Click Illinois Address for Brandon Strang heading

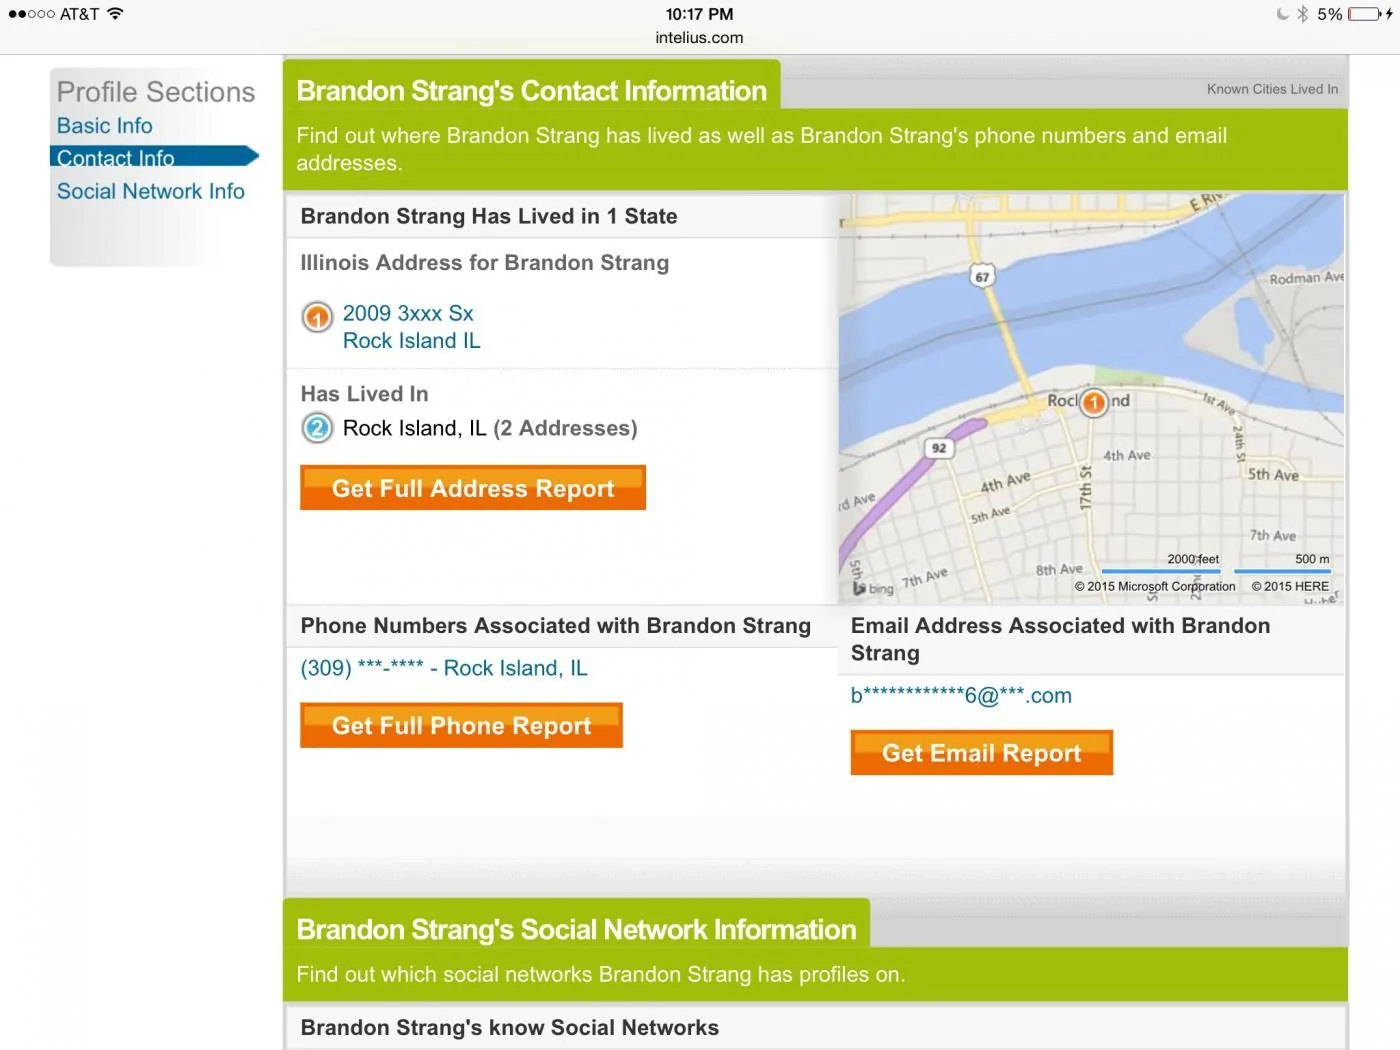click(x=485, y=263)
